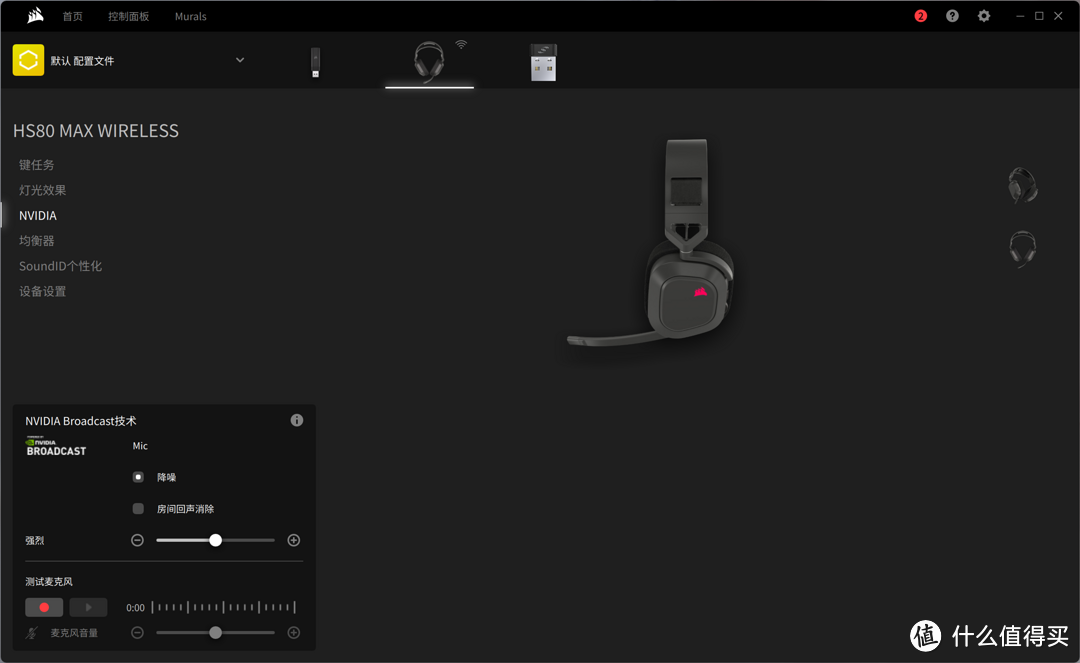The image size is (1080, 663).
Task: Show NVIDIA Broadcast info tooltip icon
Action: [297, 420]
